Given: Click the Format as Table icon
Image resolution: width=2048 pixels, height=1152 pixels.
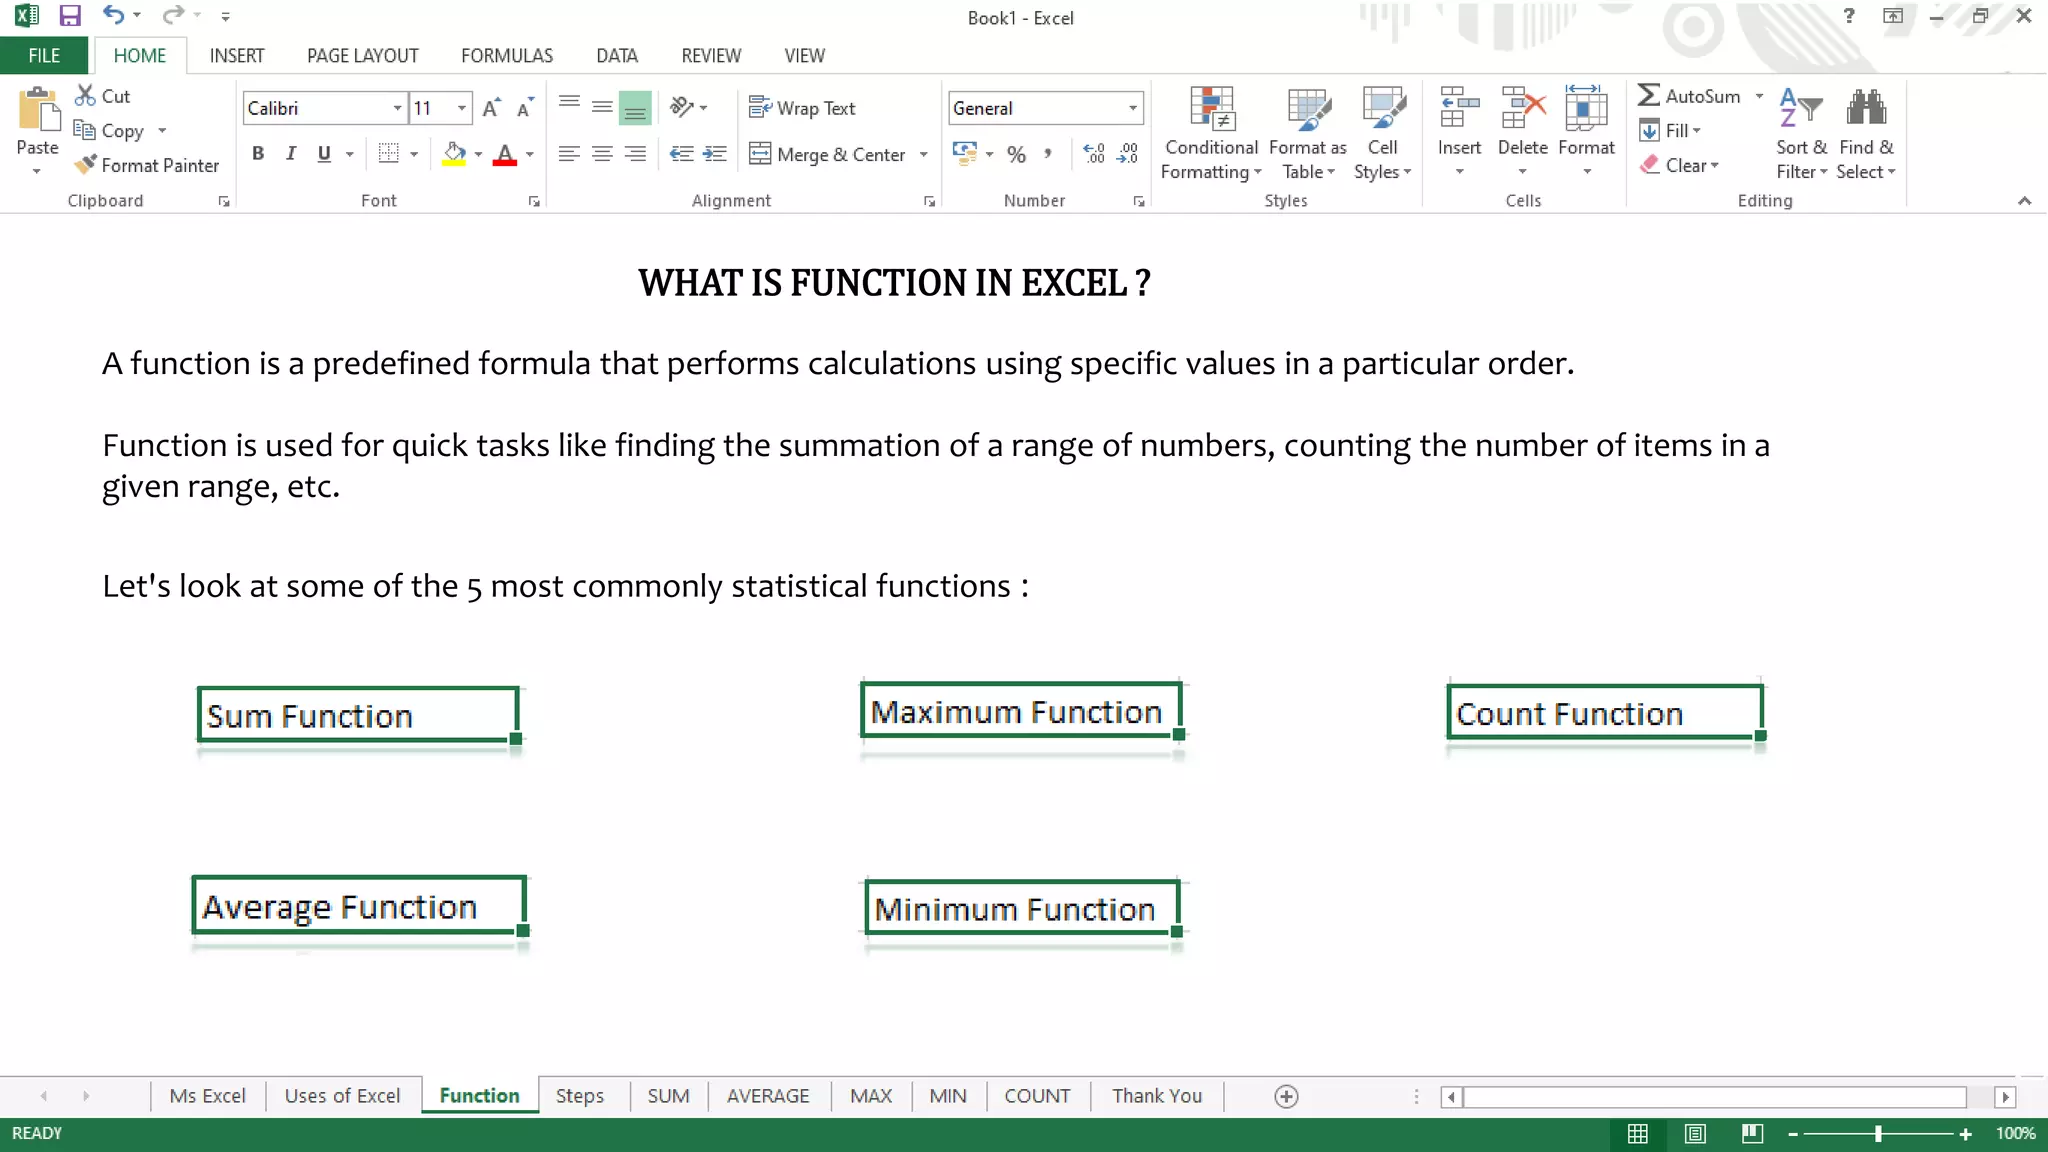Looking at the screenshot, I should 1308,110.
